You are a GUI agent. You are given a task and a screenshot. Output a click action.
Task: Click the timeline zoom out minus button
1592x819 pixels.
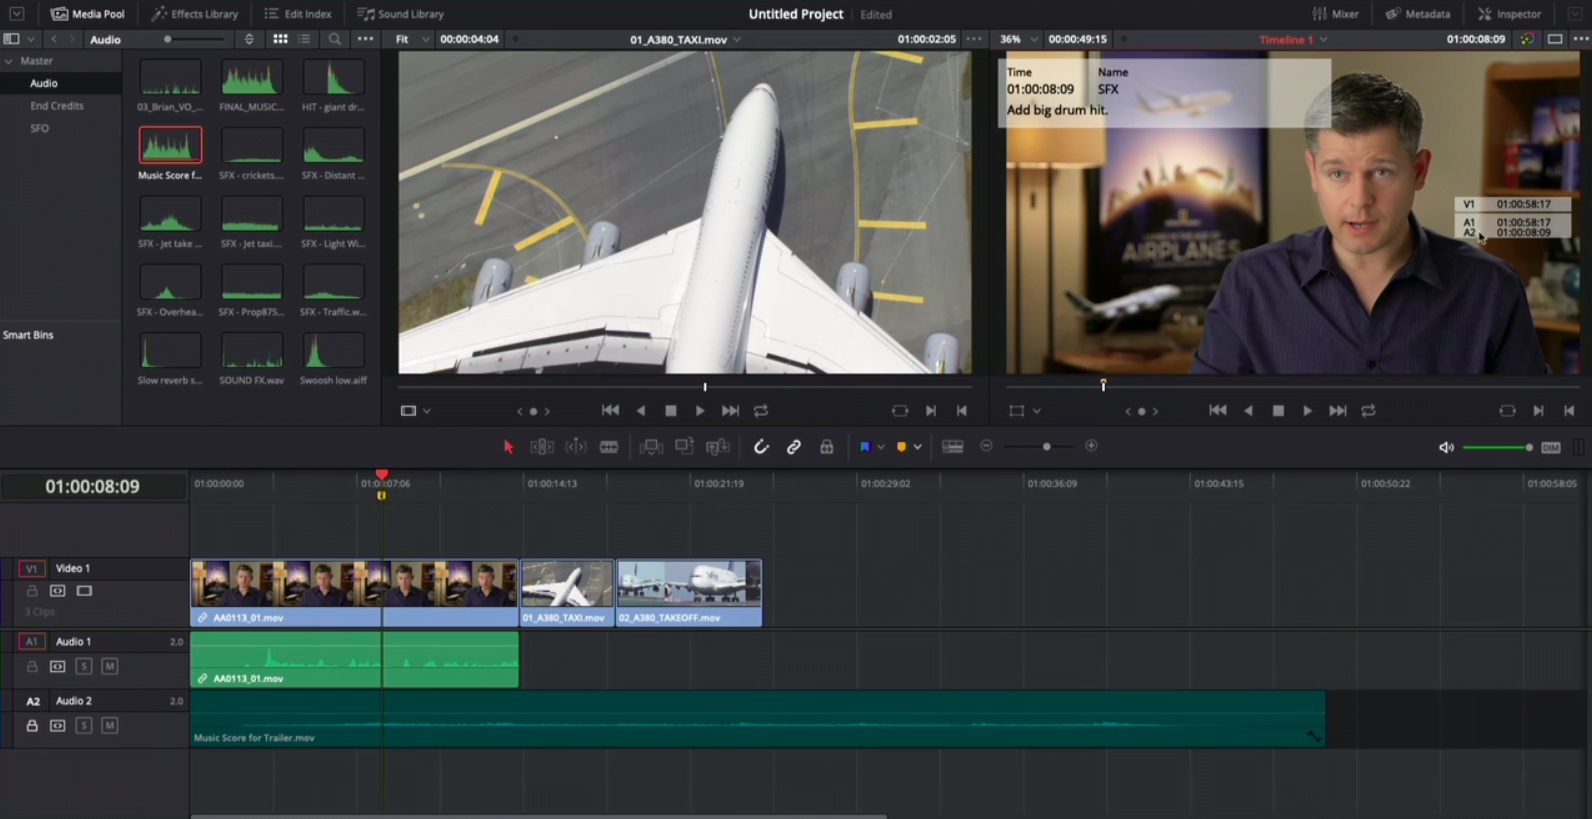point(987,446)
